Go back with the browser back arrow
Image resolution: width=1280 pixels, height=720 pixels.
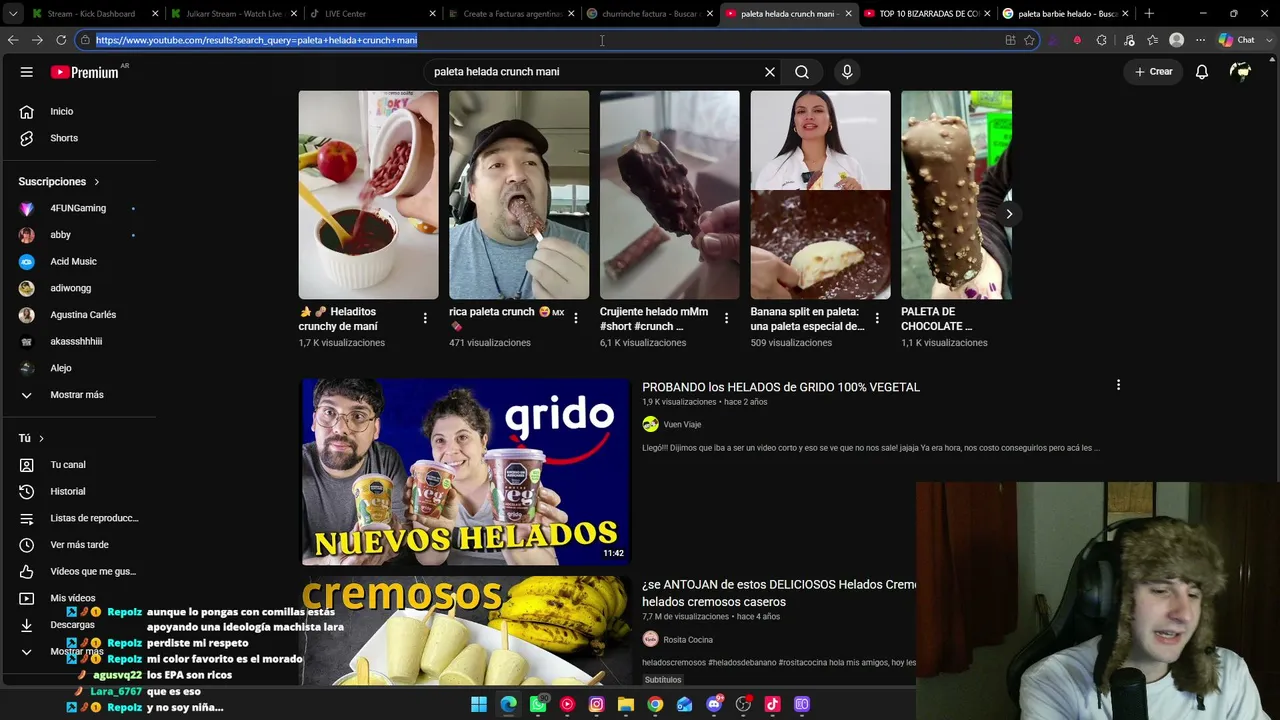13,40
